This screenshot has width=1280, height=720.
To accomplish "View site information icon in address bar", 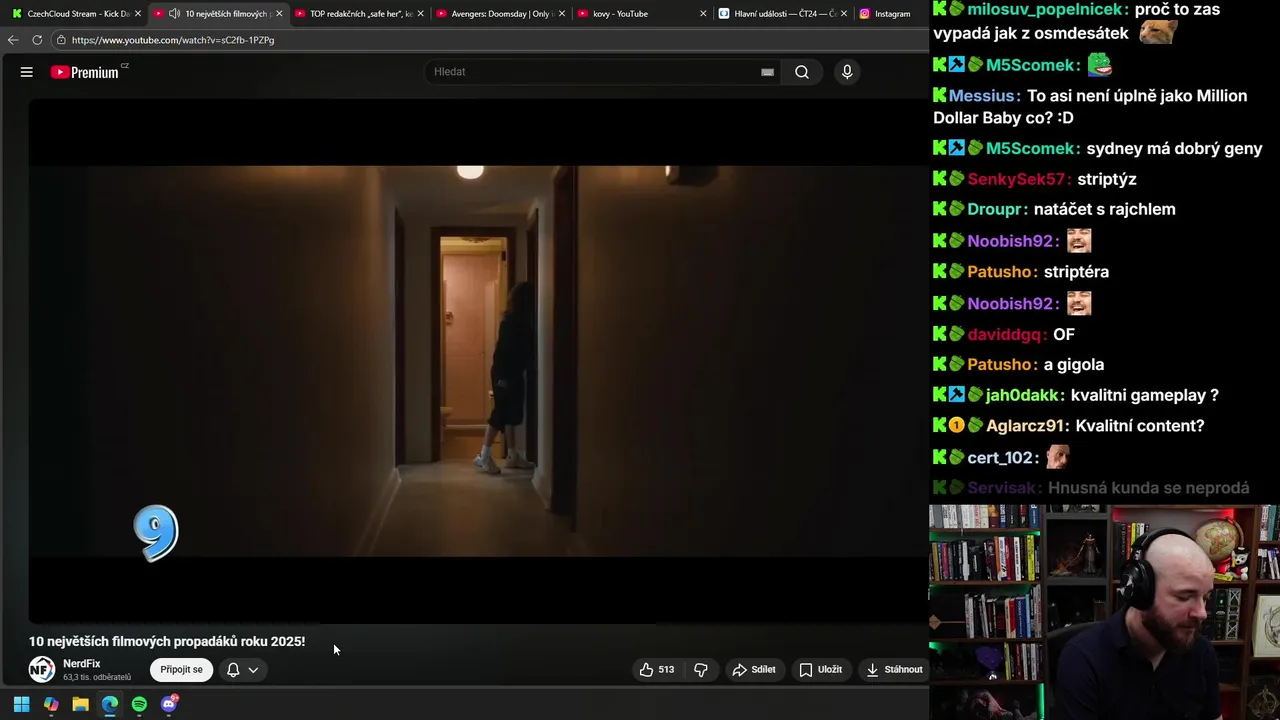I will coord(61,40).
